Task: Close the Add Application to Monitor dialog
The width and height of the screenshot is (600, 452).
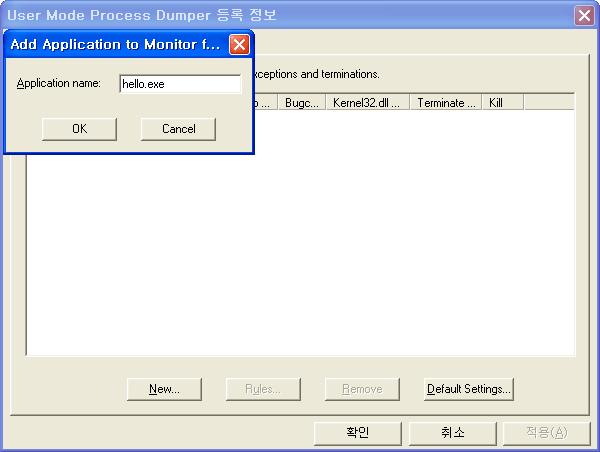Action: tap(239, 45)
